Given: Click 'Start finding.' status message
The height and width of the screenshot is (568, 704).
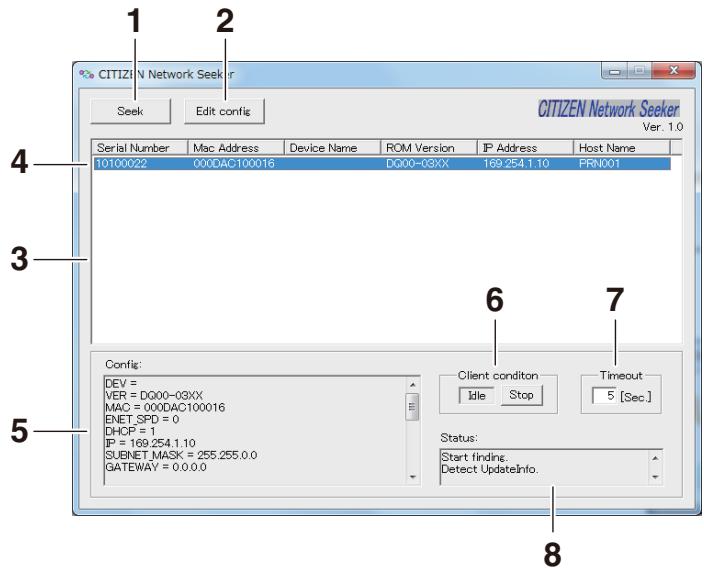Looking at the screenshot, I should click(x=475, y=457).
